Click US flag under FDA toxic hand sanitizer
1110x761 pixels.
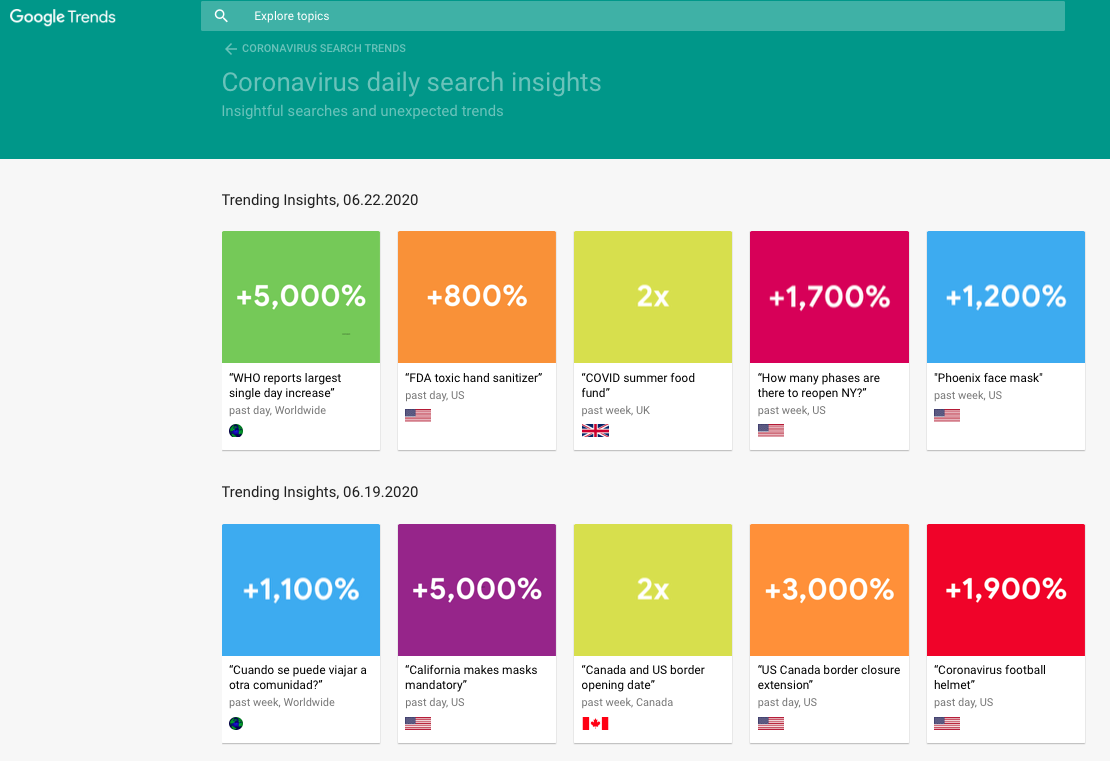coord(417,415)
